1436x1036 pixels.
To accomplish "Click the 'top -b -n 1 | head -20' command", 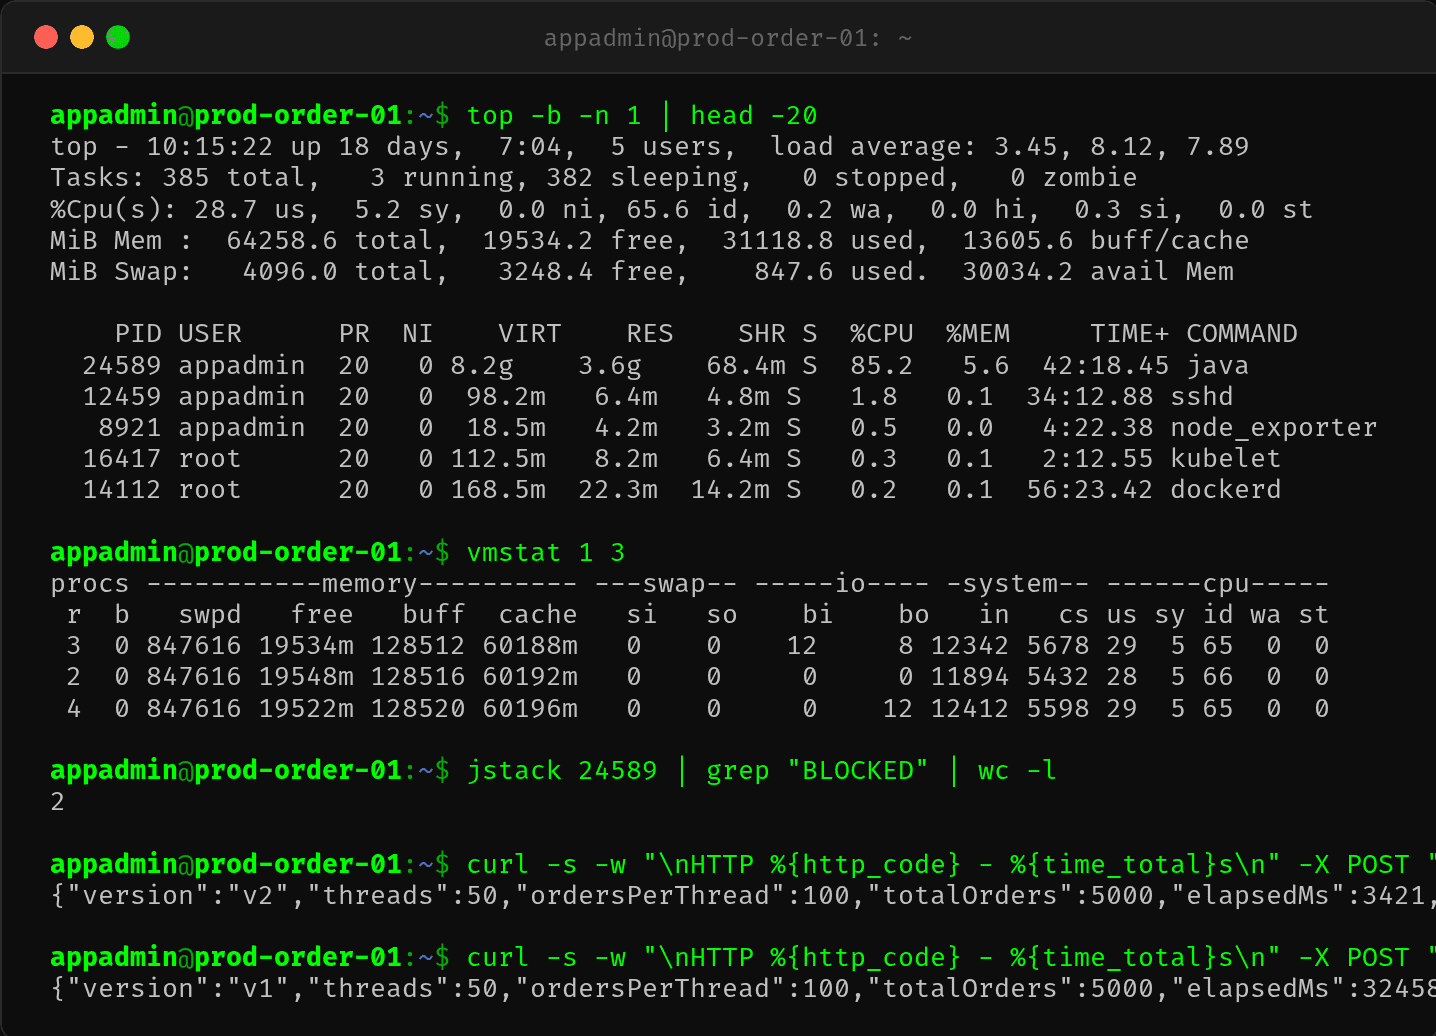I will [642, 116].
